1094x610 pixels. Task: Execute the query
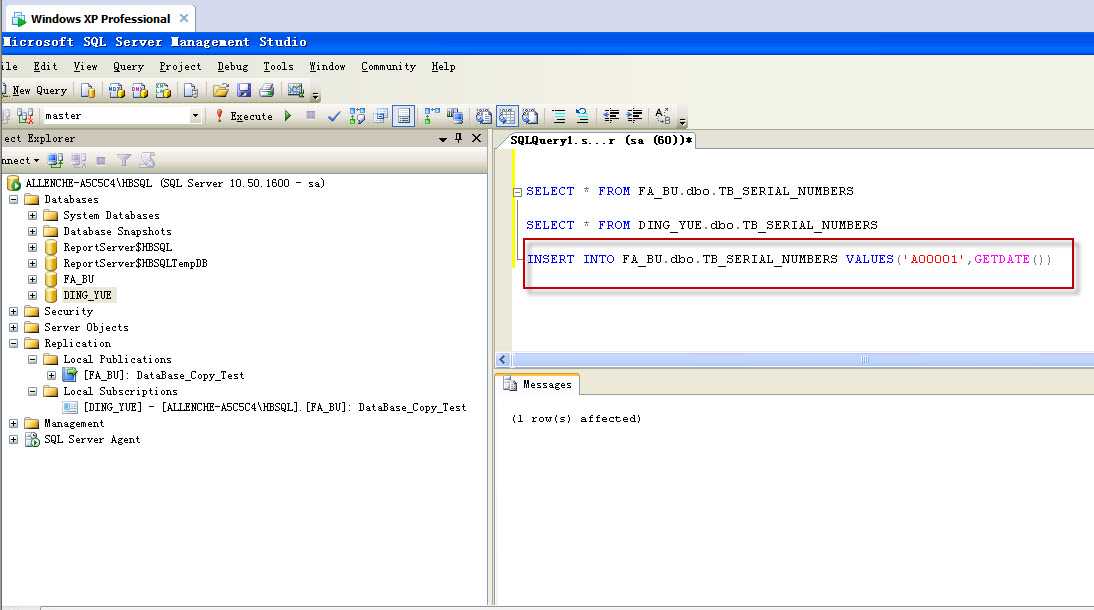tap(243, 116)
